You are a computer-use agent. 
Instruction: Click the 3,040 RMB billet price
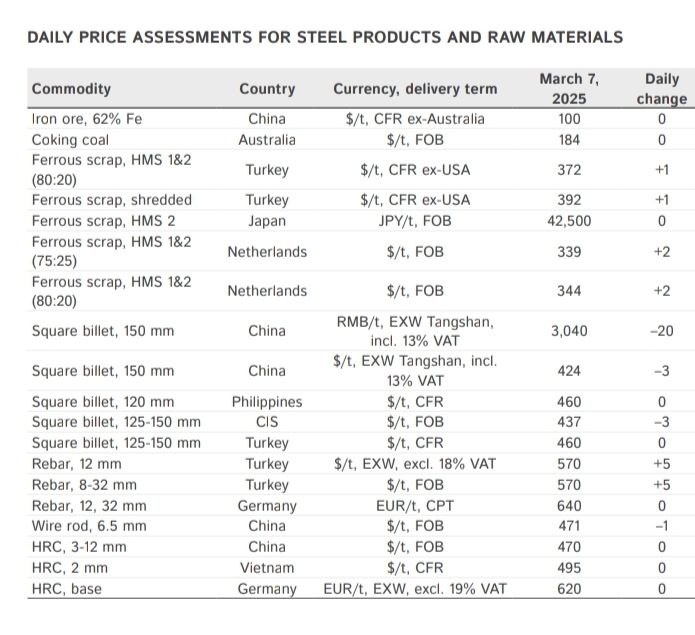tap(569, 331)
